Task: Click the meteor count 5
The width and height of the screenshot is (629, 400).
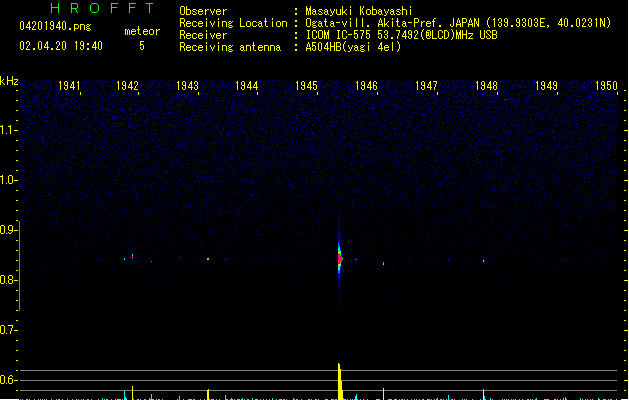Action: [x=142, y=46]
